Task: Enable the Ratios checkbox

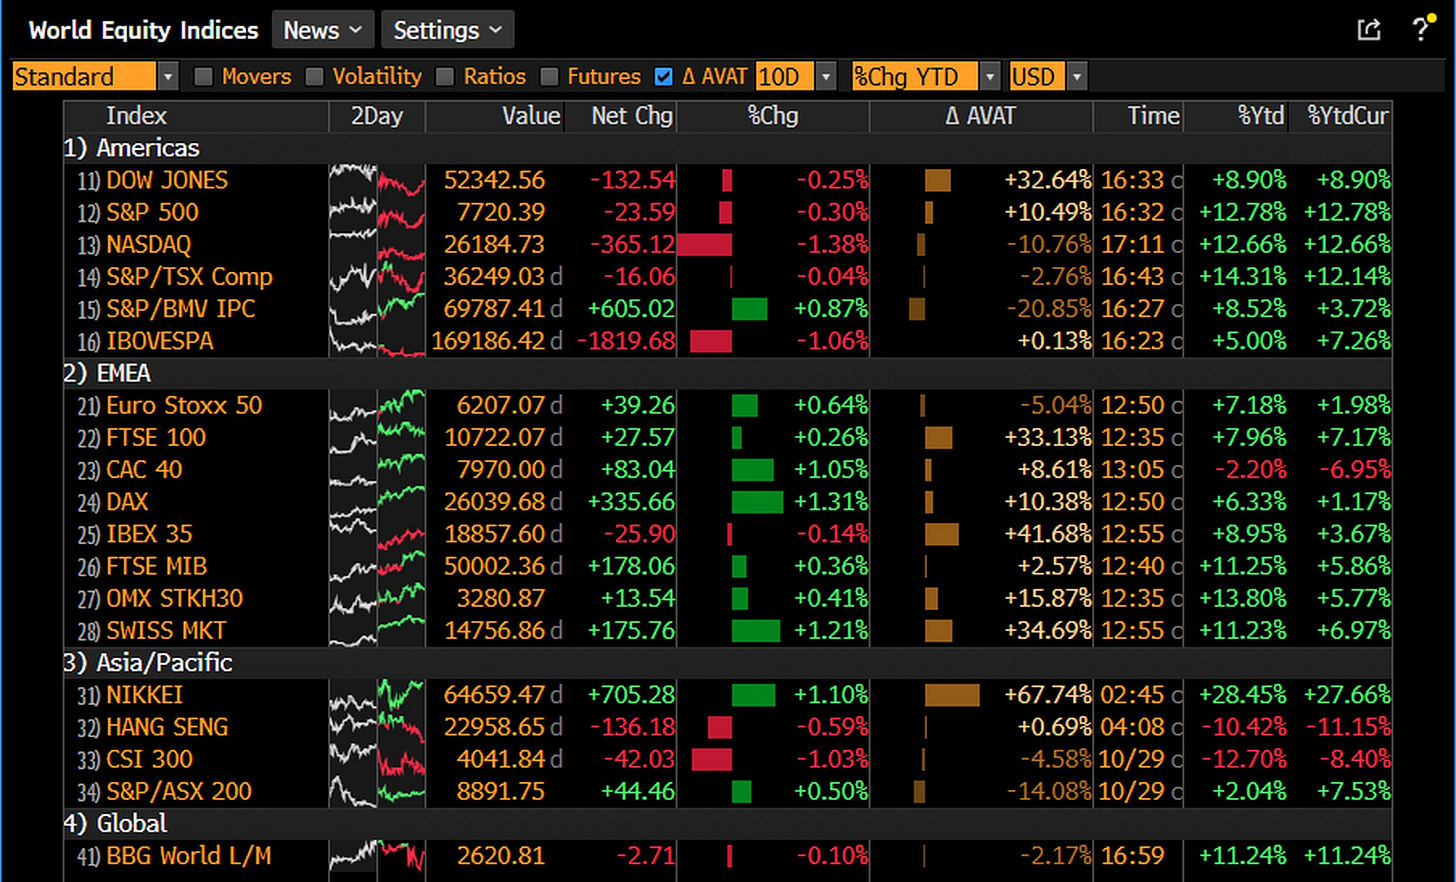Action: tap(445, 77)
